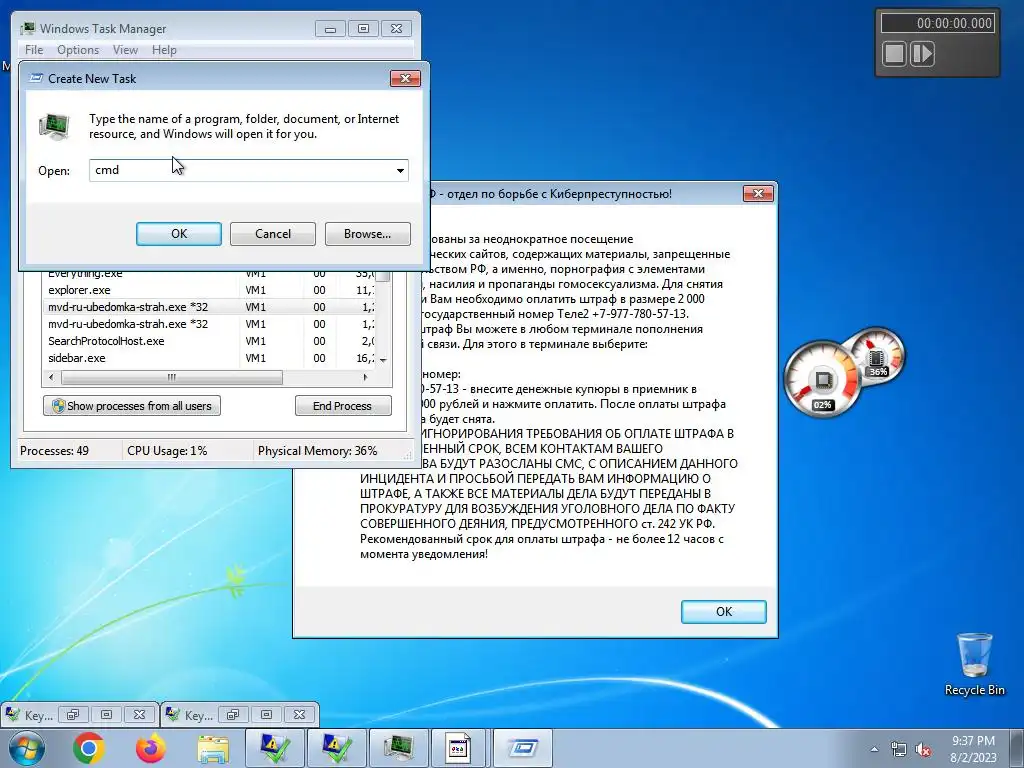Viewport: 1024px width, 768px height.
Task: Open the Recycle Bin desktop icon
Action: [x=974, y=664]
